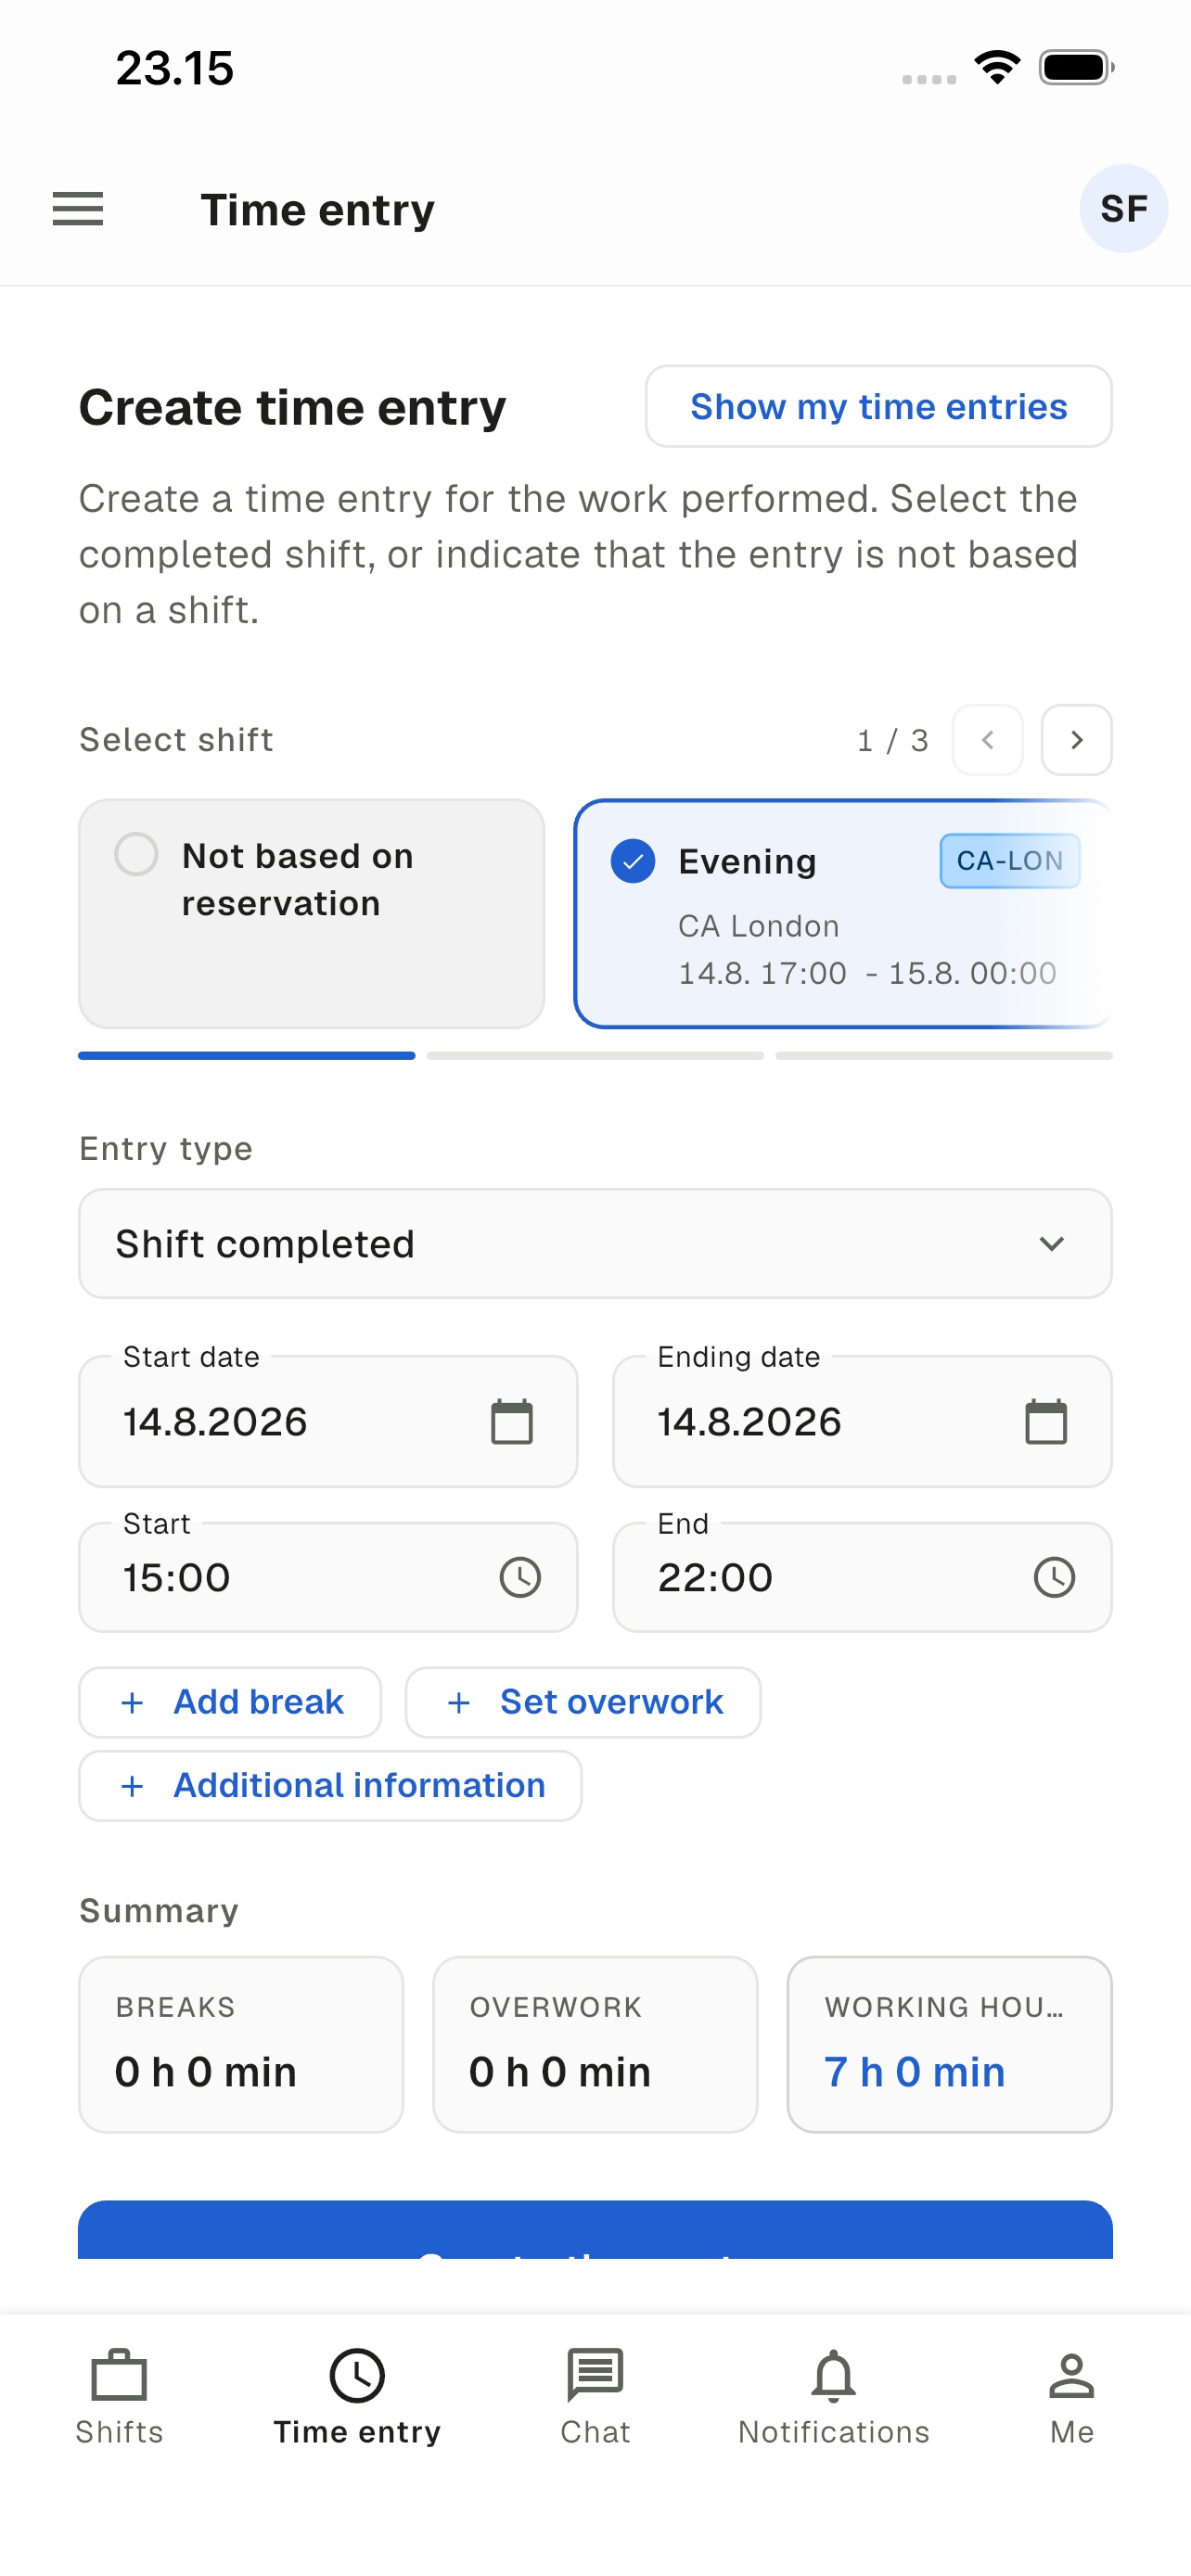
Task: Open the hamburger navigation menu
Action: pos(78,209)
